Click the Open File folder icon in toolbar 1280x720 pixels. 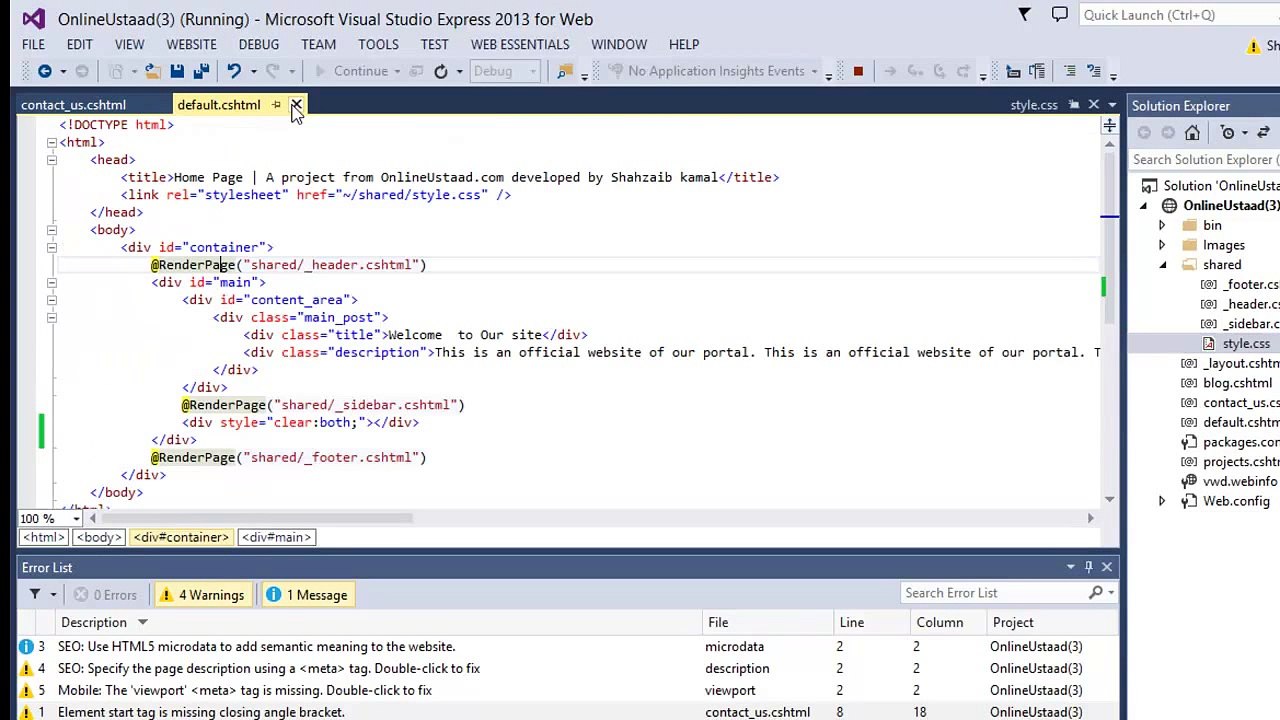point(152,71)
